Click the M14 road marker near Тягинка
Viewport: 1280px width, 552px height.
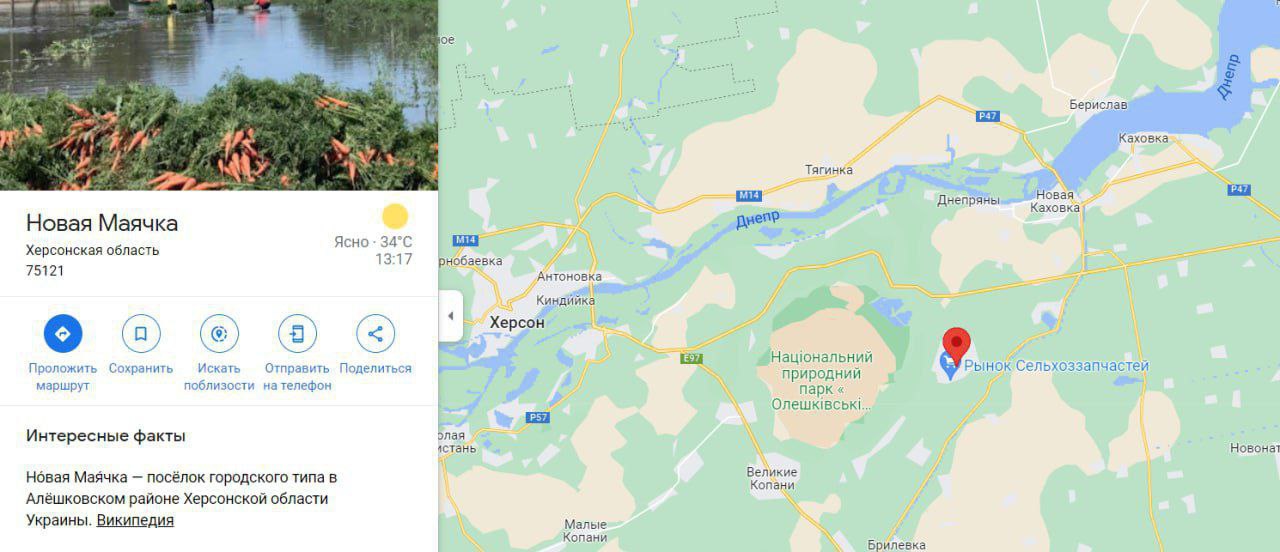pos(749,195)
